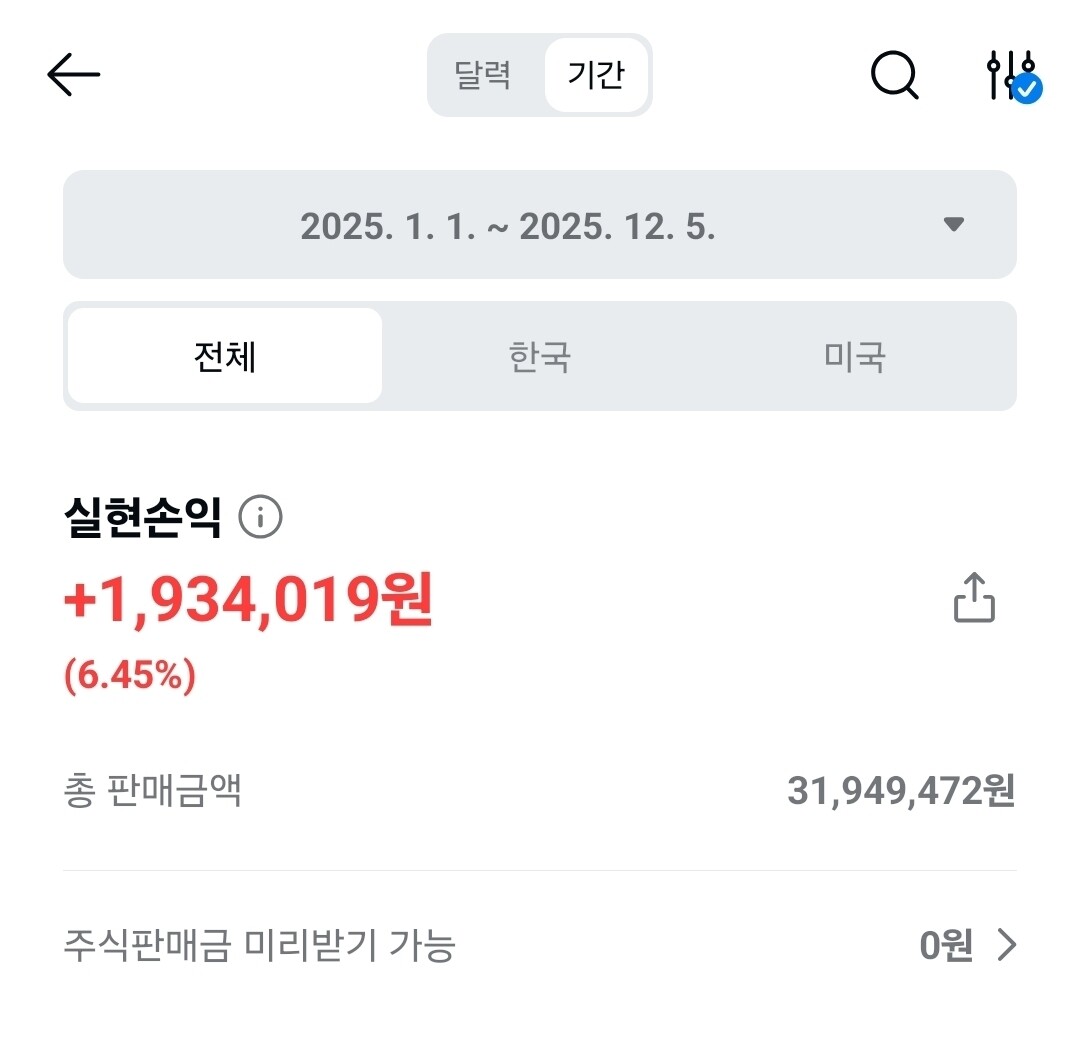Tap the info icon beside 실현손익
Image resolution: width=1079 pixels, height=1048 pixels.
click(260, 517)
